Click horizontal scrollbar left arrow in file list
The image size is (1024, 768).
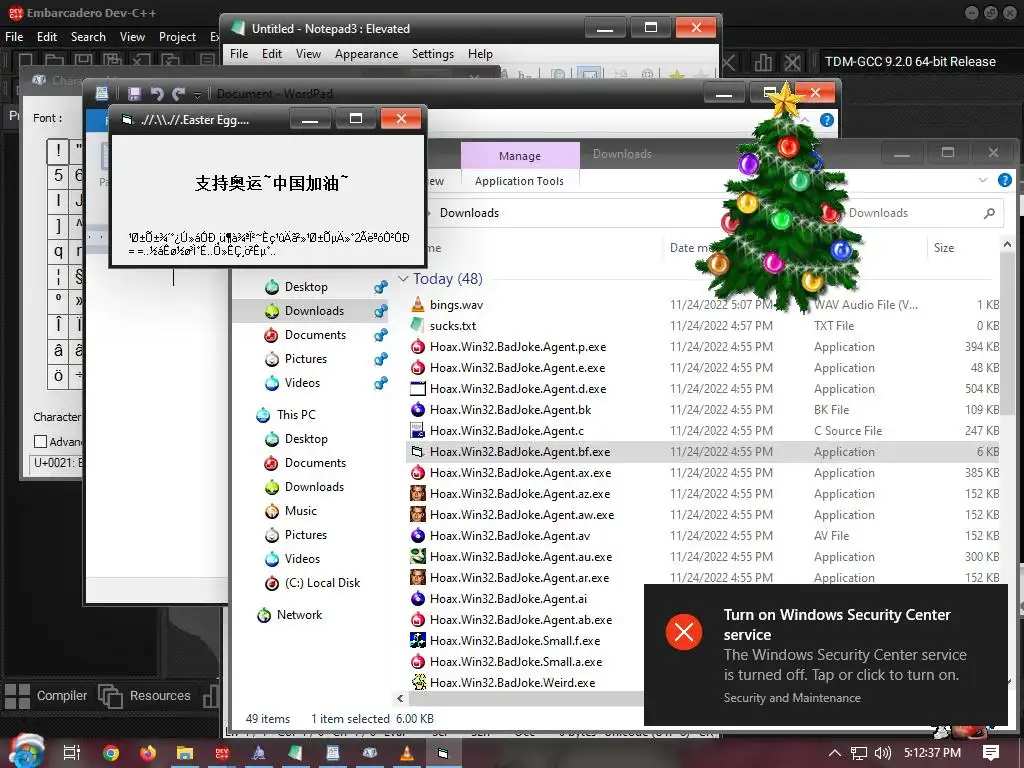pyautogui.click(x=400, y=698)
